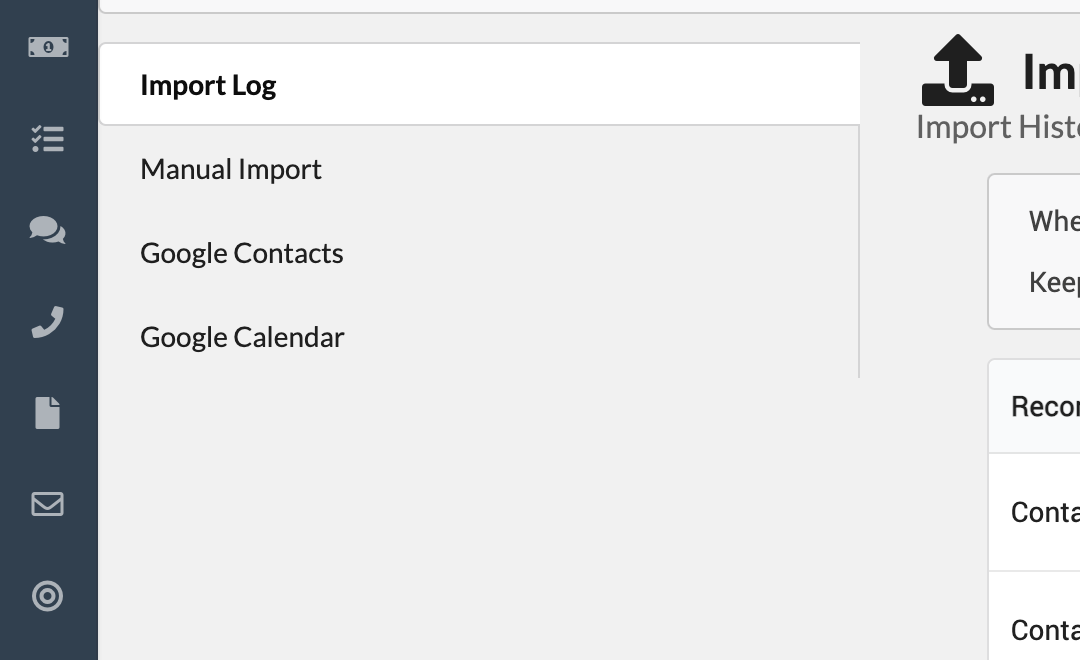The width and height of the screenshot is (1080, 660).
Task: Click the empty area below Google Calendar
Action: click(479, 517)
